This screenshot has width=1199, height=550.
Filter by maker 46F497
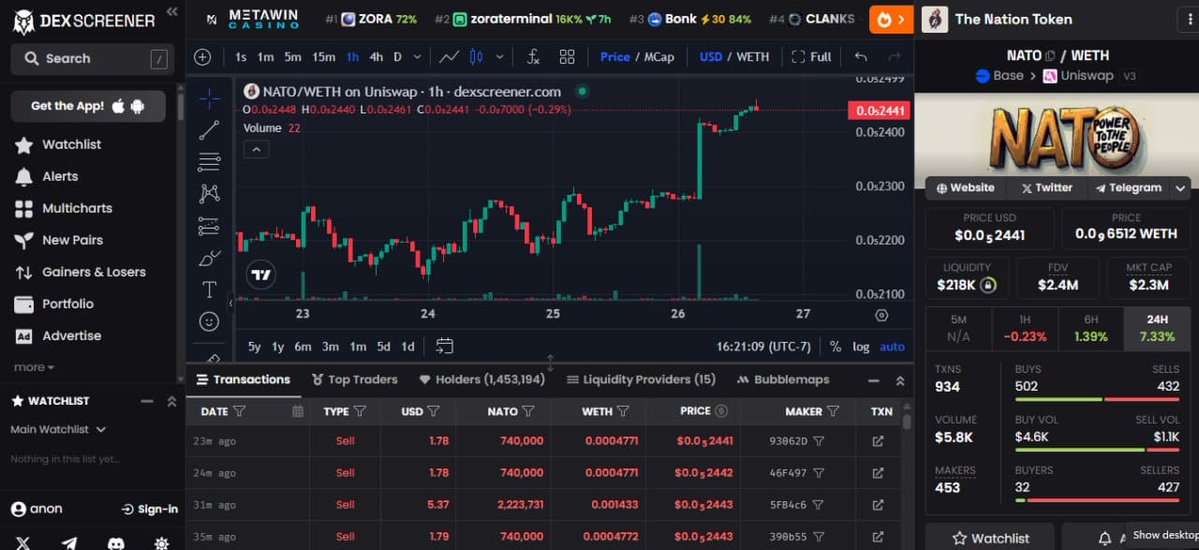[x=819, y=473]
